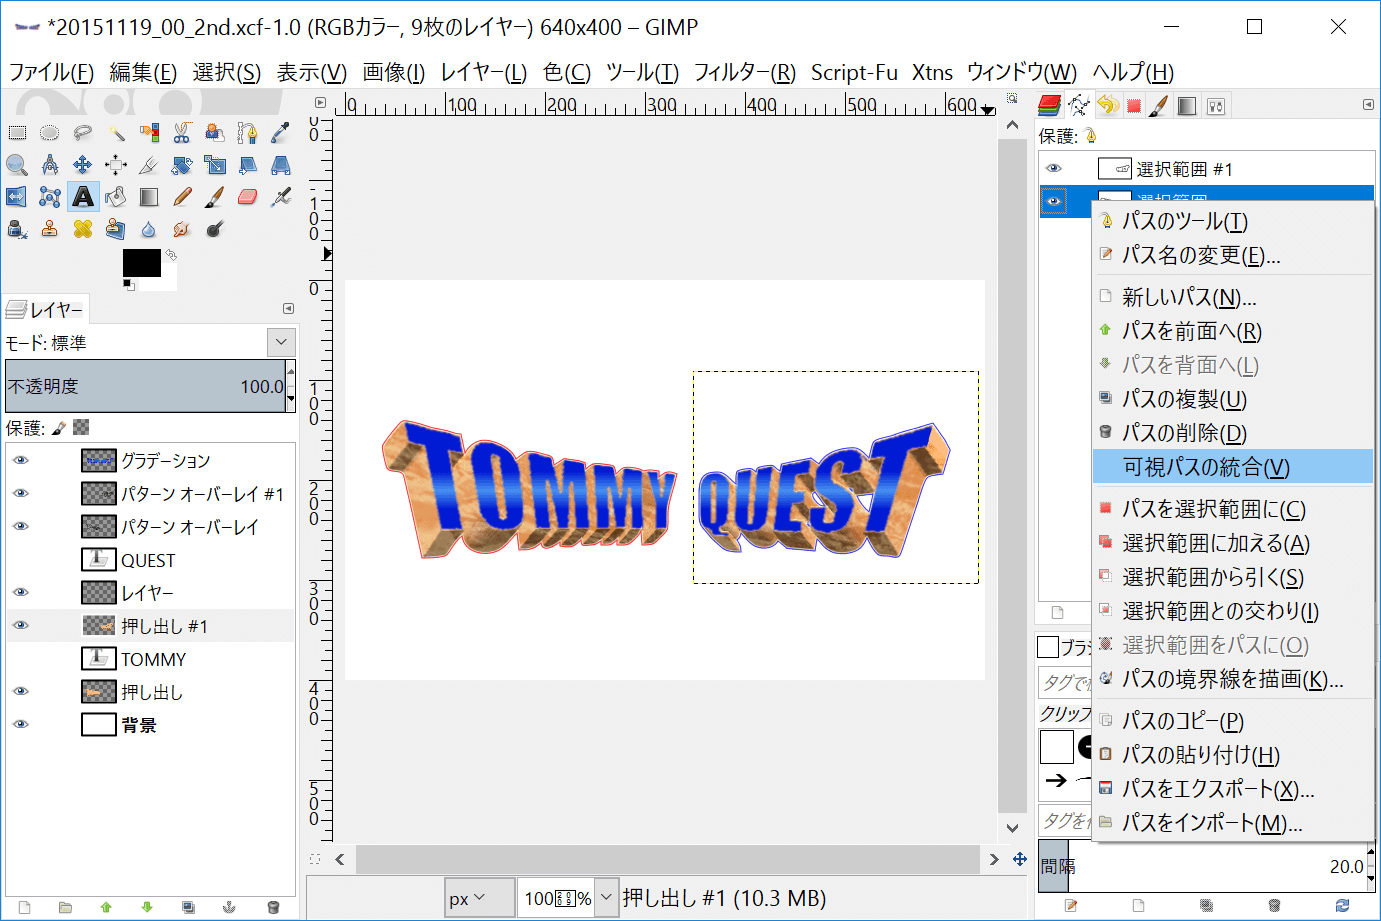Choose 可視パスの統合 from context menu
Image resolution: width=1381 pixels, height=921 pixels.
pos(1205,467)
